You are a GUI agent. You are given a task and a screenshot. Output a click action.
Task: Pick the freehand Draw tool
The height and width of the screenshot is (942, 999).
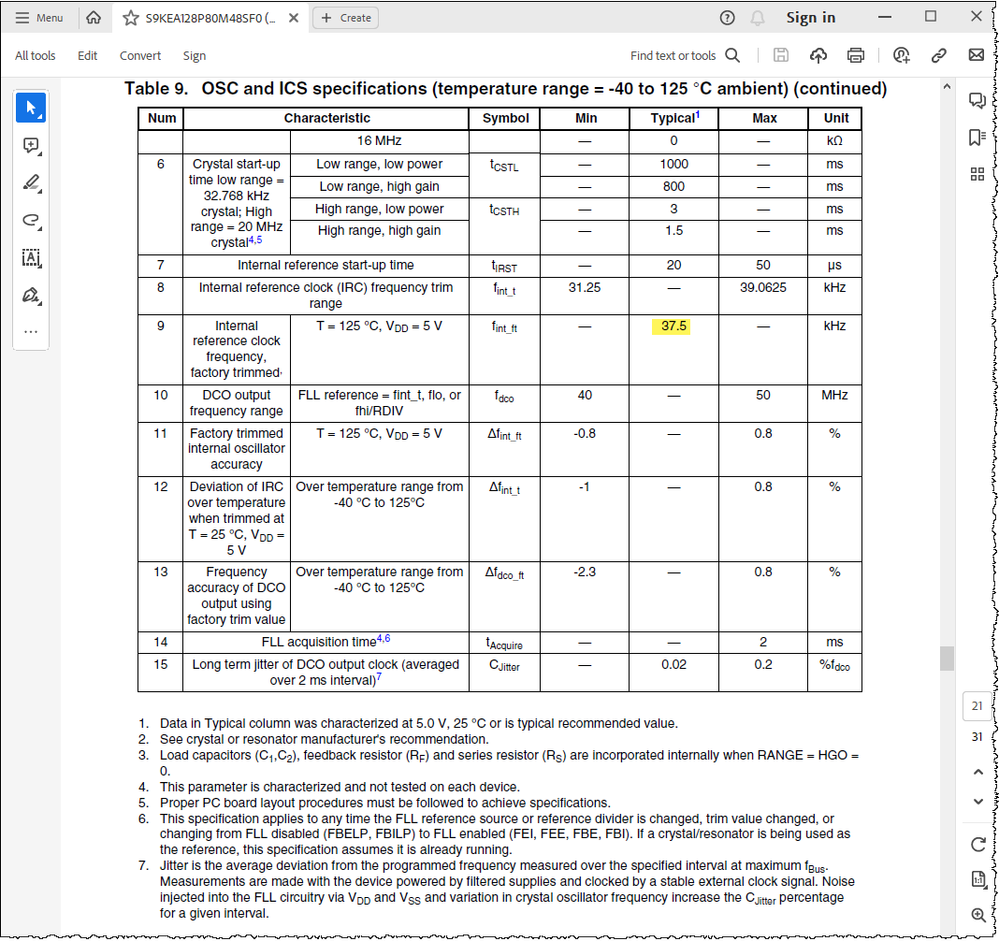point(31,219)
